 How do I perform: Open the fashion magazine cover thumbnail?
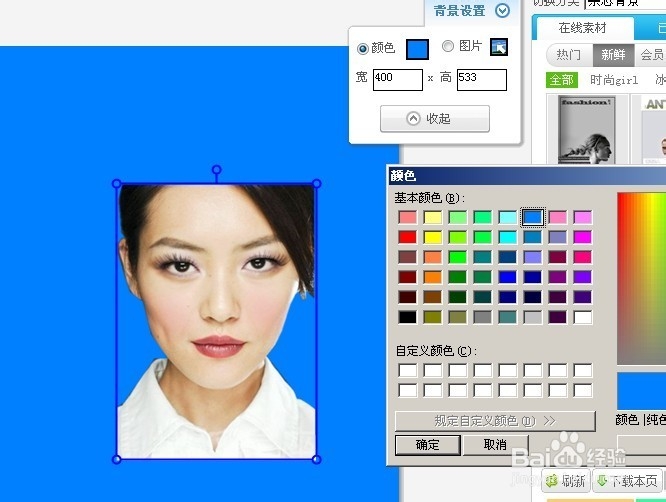587,130
